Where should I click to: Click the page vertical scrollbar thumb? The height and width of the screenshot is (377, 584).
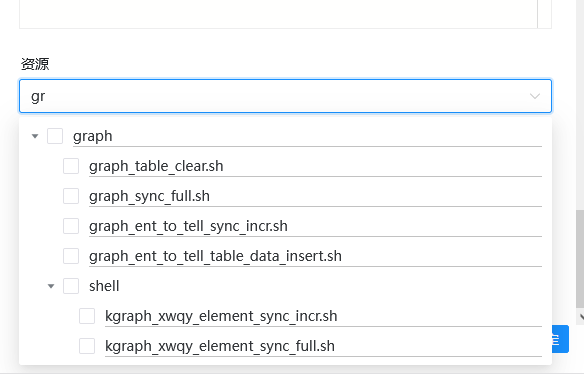pos(580,259)
